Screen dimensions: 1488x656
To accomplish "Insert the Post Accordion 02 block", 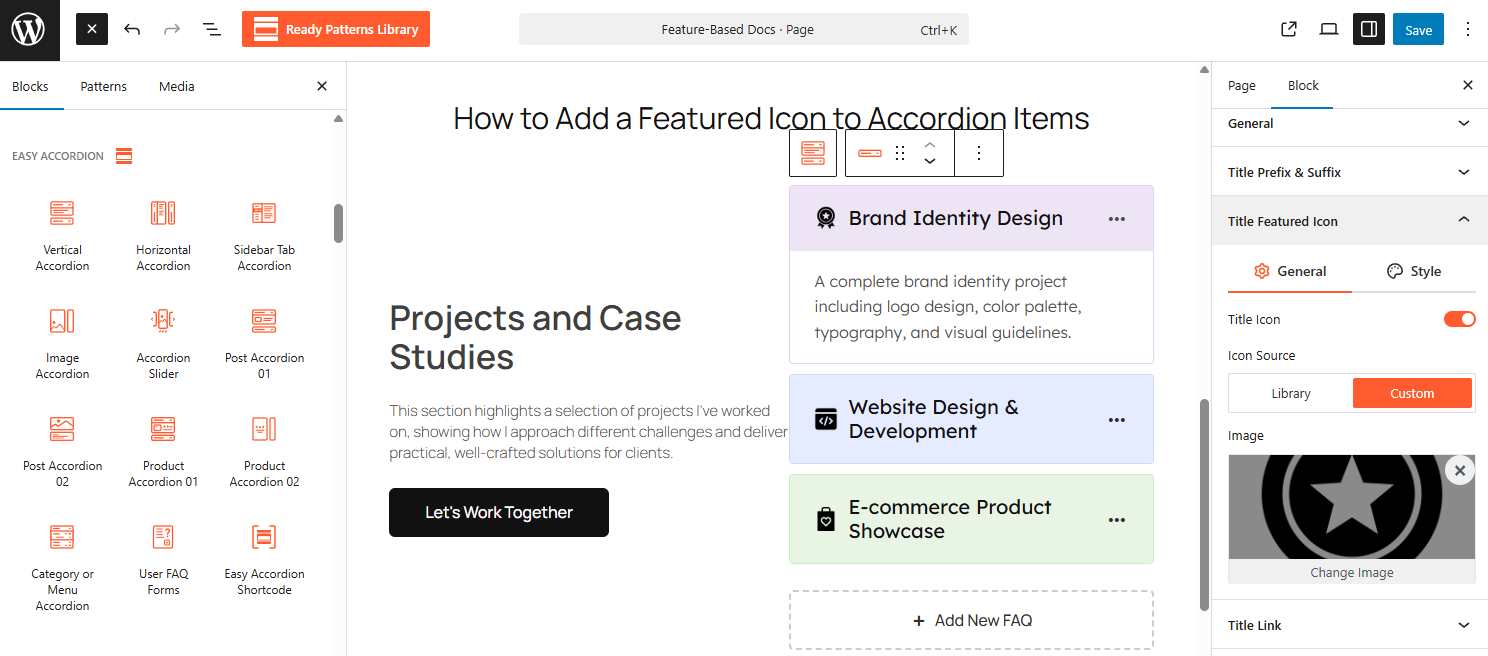I will coord(62,451).
